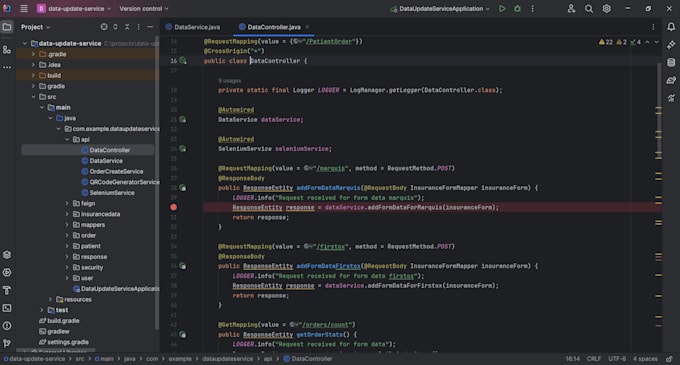Hide the Project tool window
Screen dimensions: 680x365
(x=150, y=27)
